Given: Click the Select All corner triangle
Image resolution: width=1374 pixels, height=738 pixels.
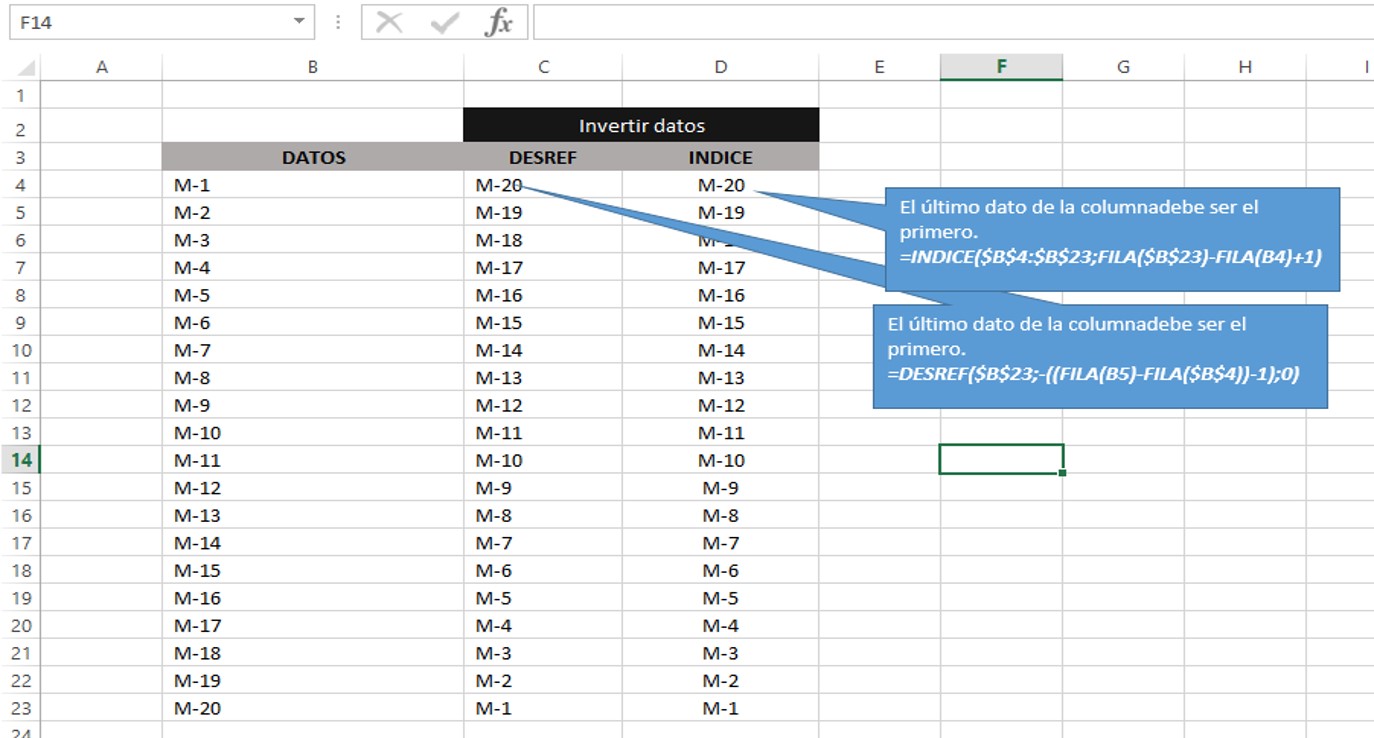Looking at the screenshot, I should 26,68.
